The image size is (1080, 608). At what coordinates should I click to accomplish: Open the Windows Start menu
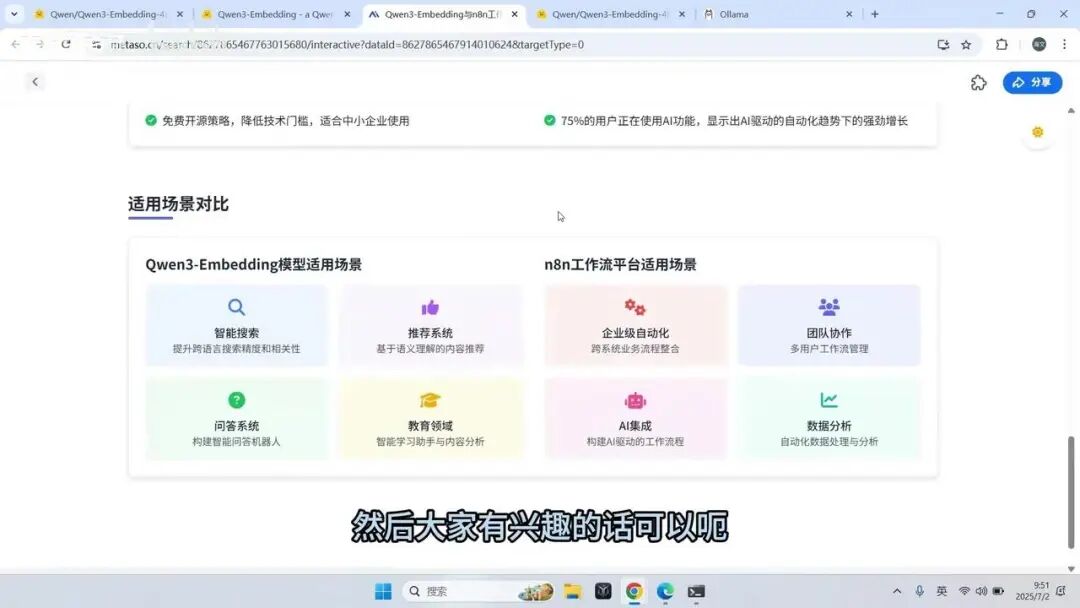pos(383,591)
